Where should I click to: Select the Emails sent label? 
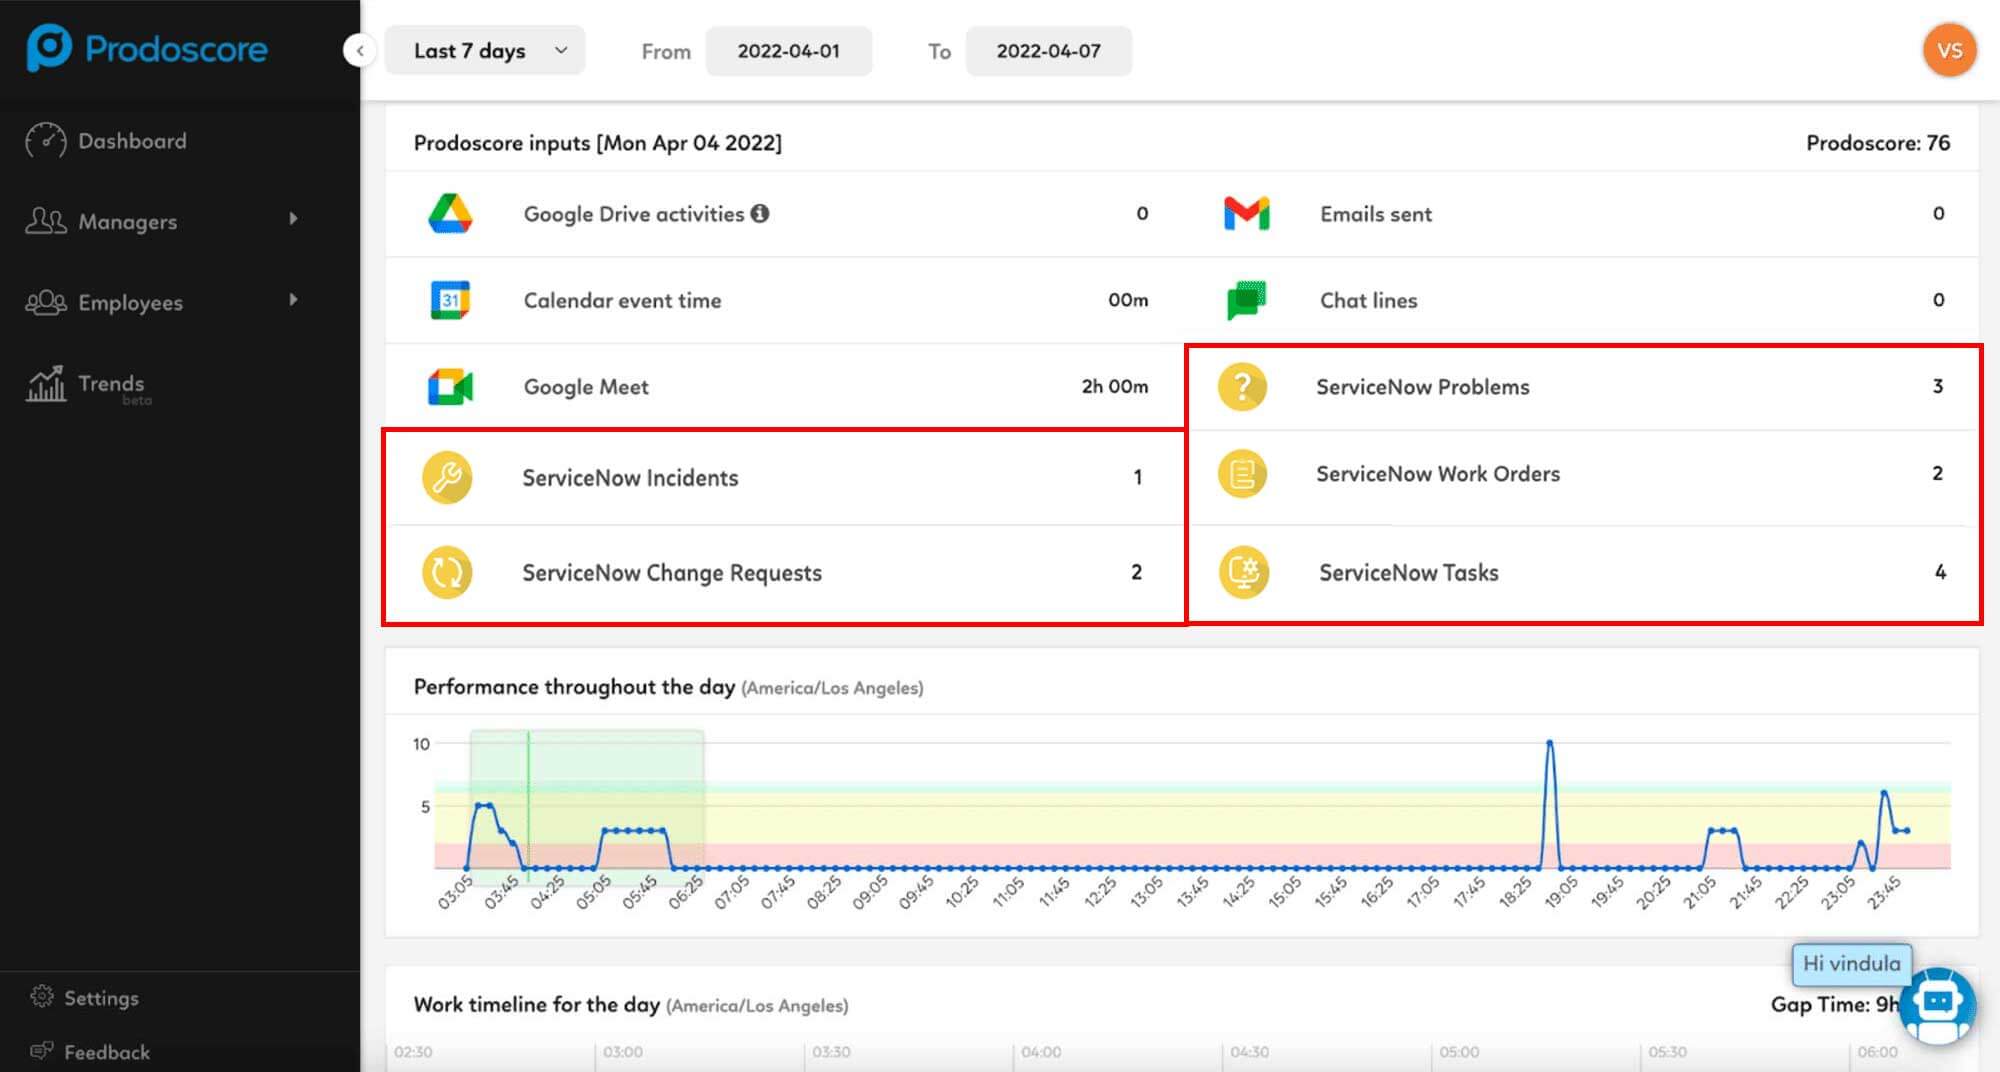point(1376,214)
